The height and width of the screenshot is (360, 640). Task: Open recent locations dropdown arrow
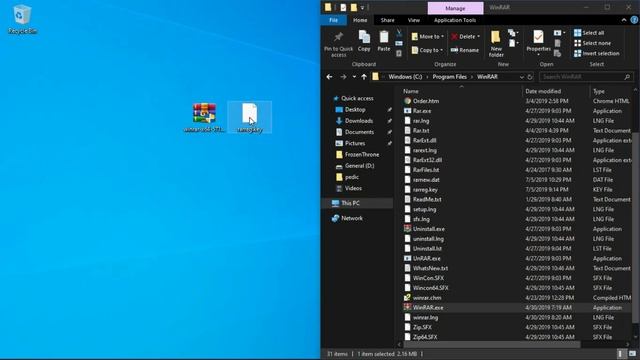(354, 77)
